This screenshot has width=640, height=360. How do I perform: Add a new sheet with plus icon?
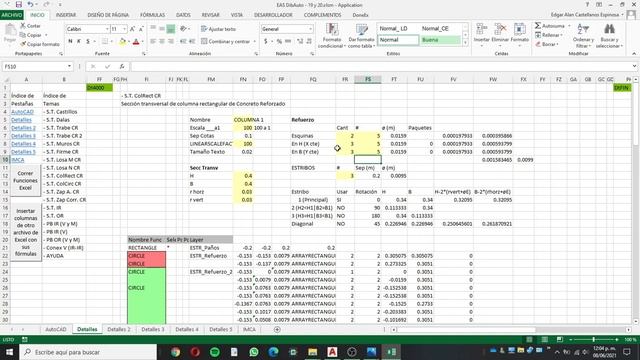point(277,329)
